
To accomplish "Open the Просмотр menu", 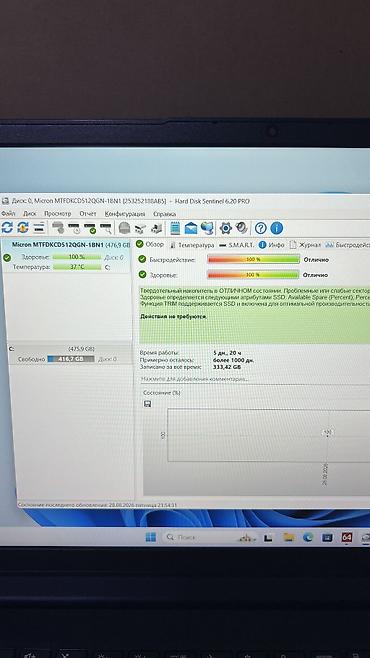I will (x=58, y=213).
